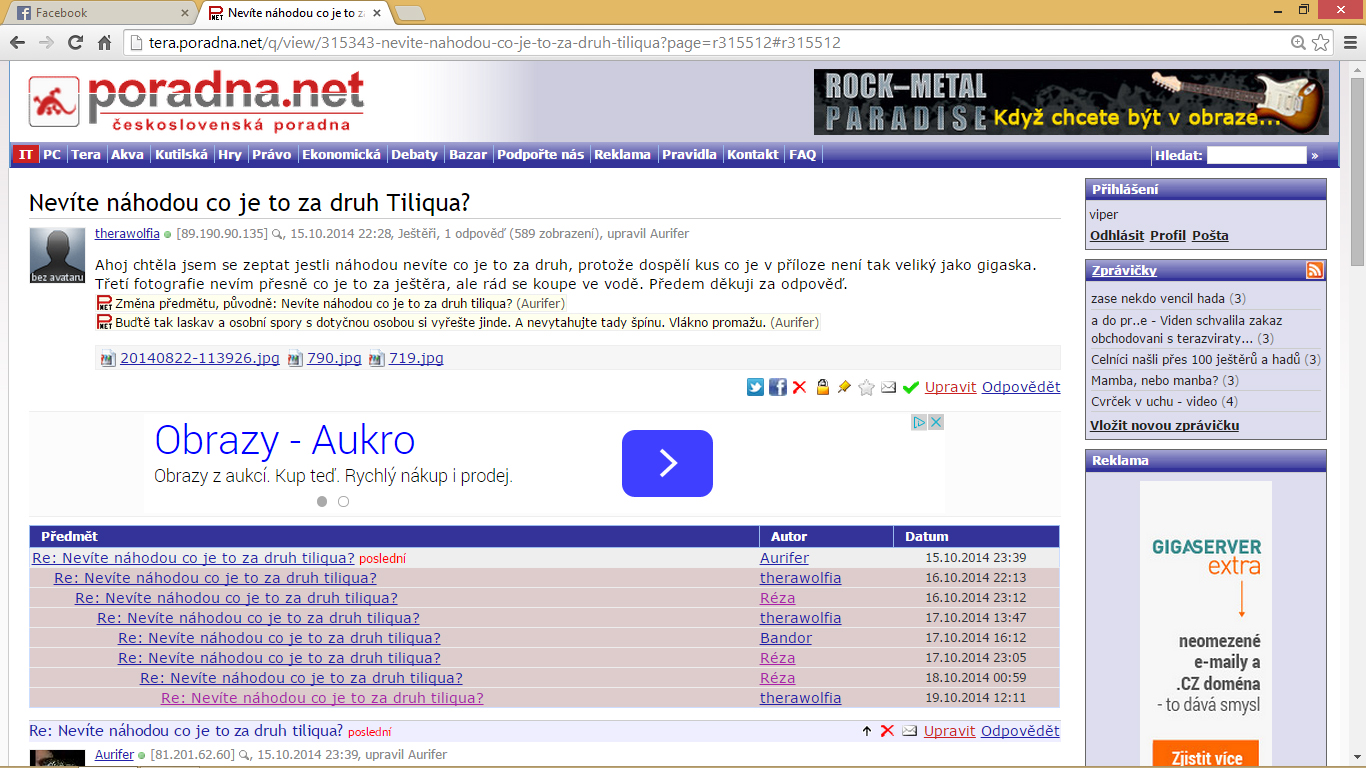Share the thread via Twitter icon
1366x768 pixels.
click(x=756, y=387)
